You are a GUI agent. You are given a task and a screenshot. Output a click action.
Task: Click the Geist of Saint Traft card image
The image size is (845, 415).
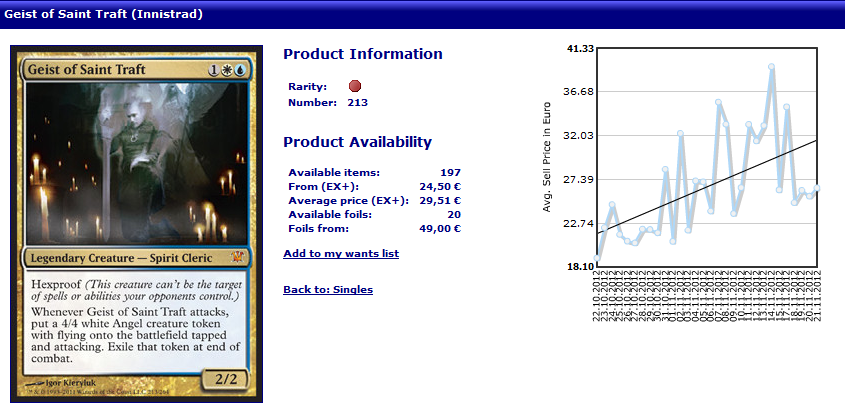136,224
